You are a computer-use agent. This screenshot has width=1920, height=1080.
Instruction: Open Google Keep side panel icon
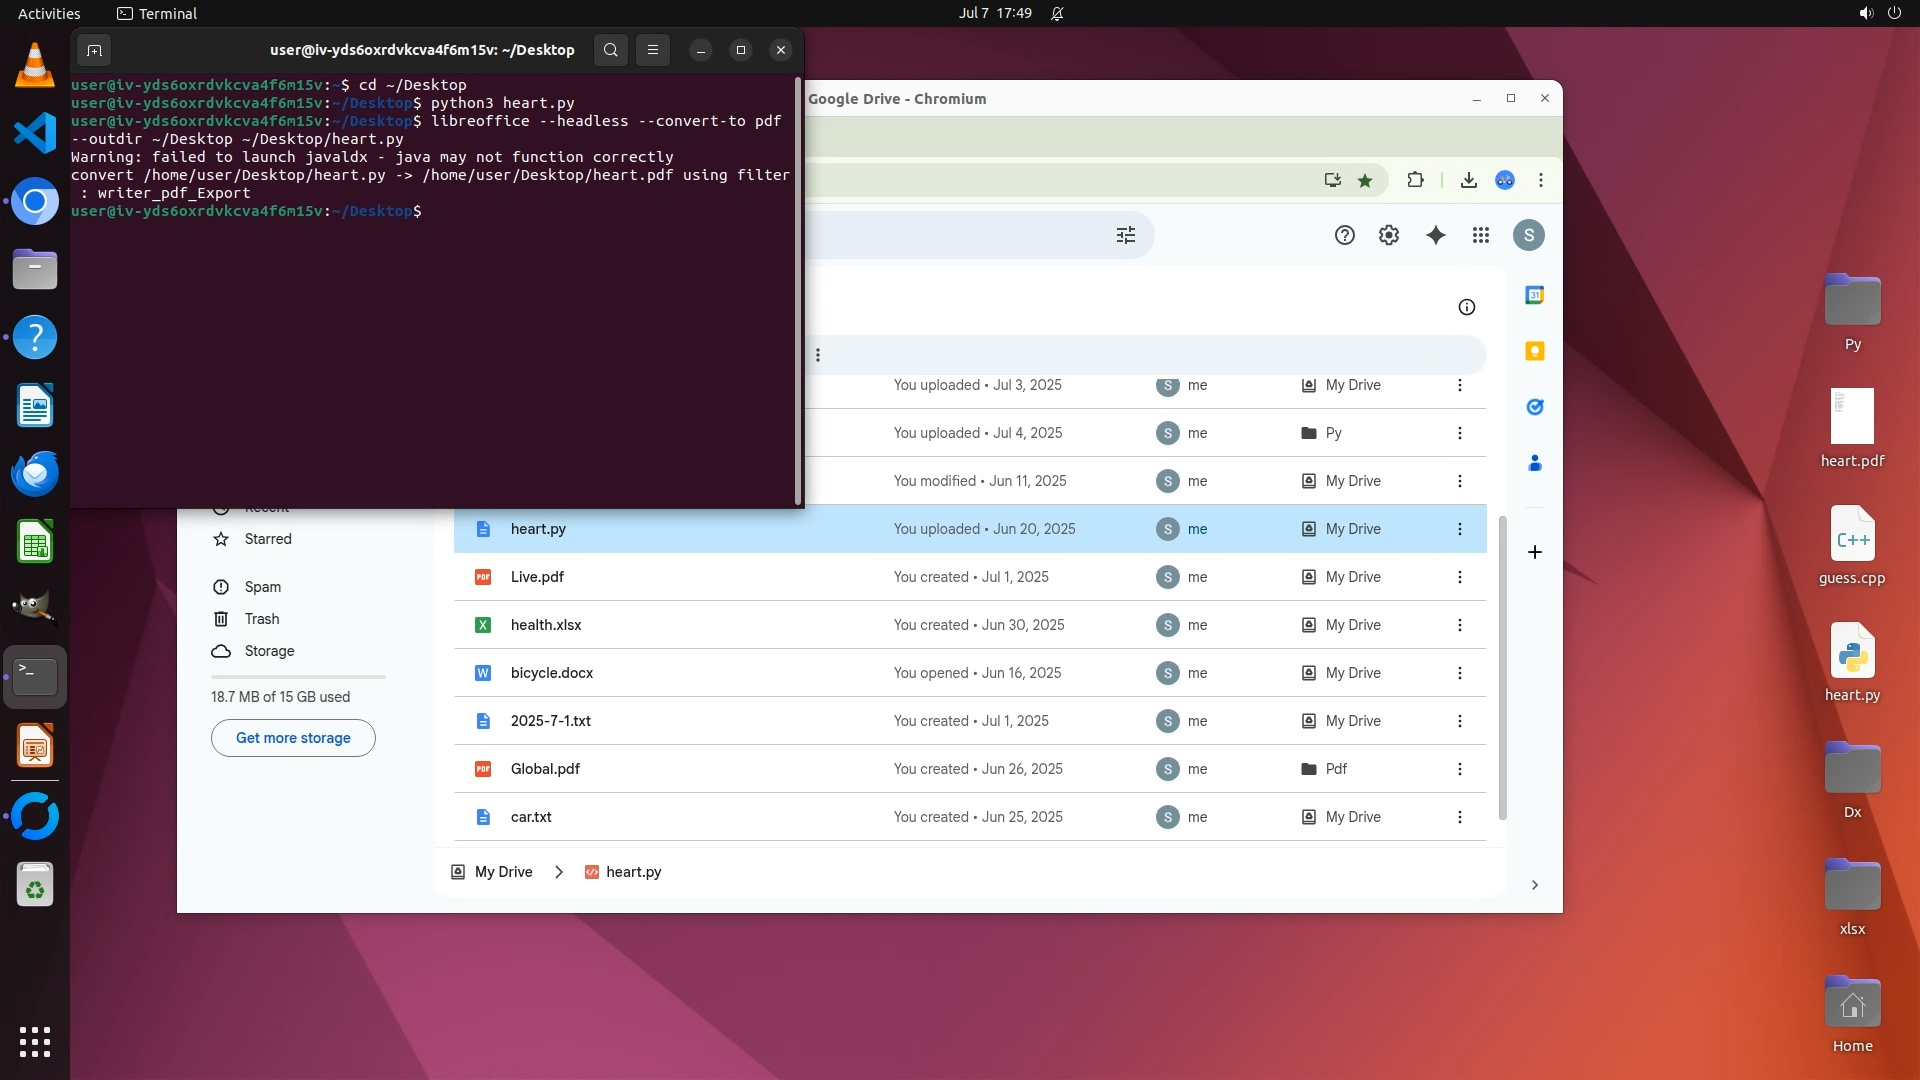tap(1534, 351)
